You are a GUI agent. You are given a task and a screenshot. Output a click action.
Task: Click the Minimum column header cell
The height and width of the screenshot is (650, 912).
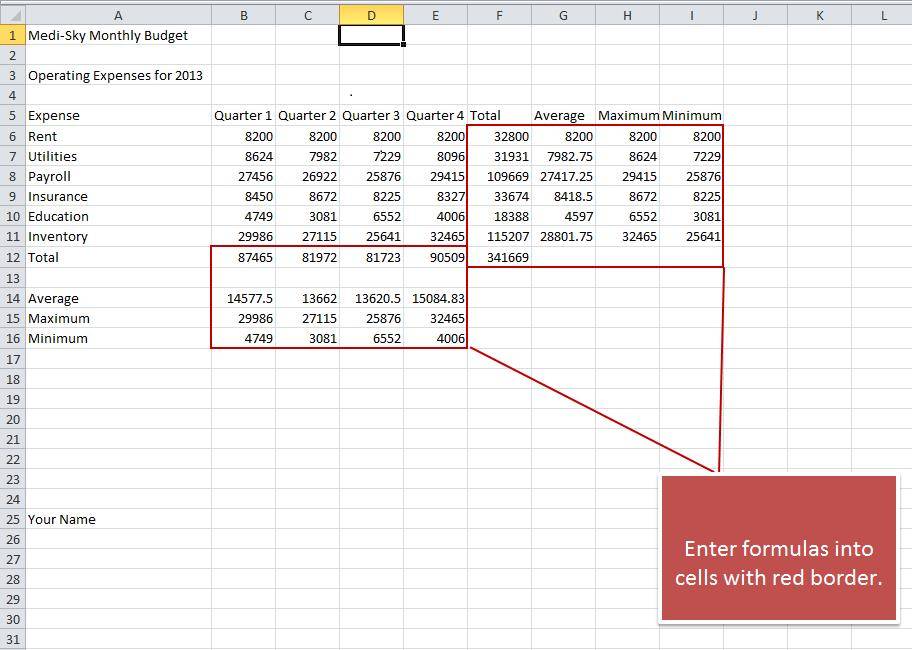[692, 116]
